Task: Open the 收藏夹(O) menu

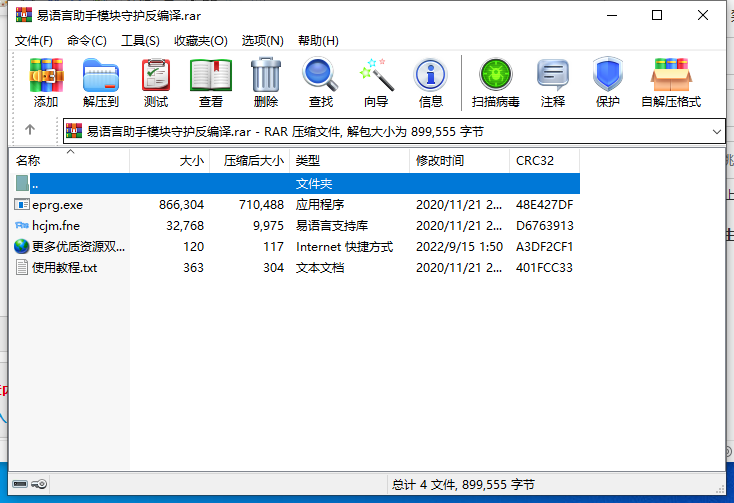Action: (x=201, y=41)
